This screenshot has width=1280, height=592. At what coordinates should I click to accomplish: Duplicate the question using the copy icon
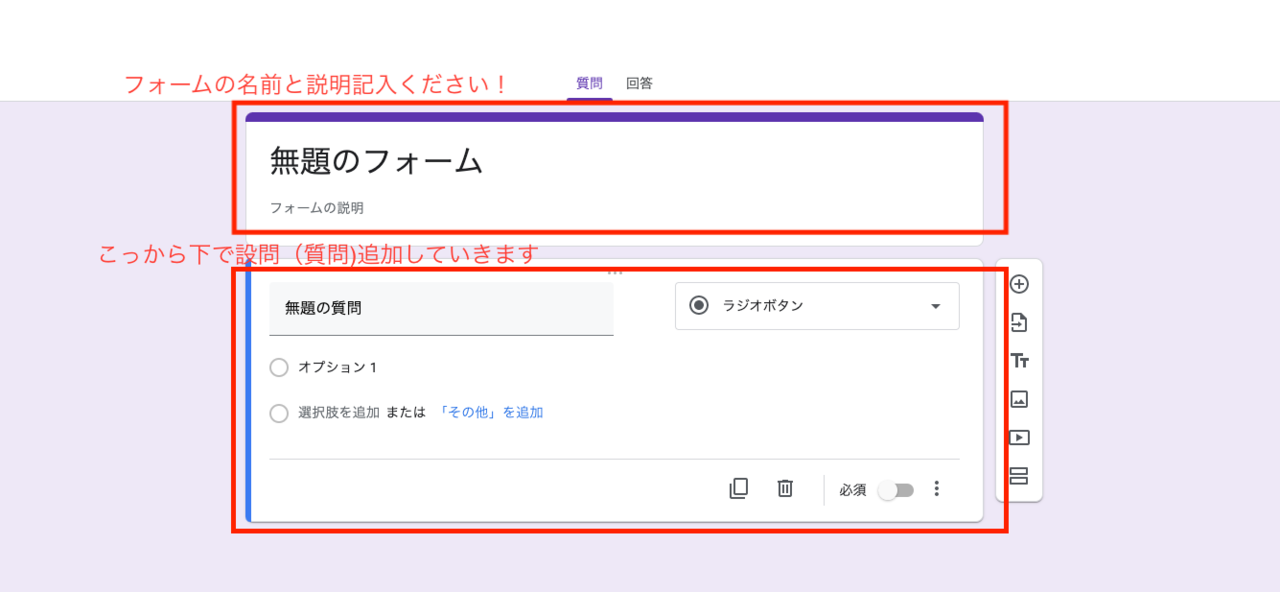739,489
